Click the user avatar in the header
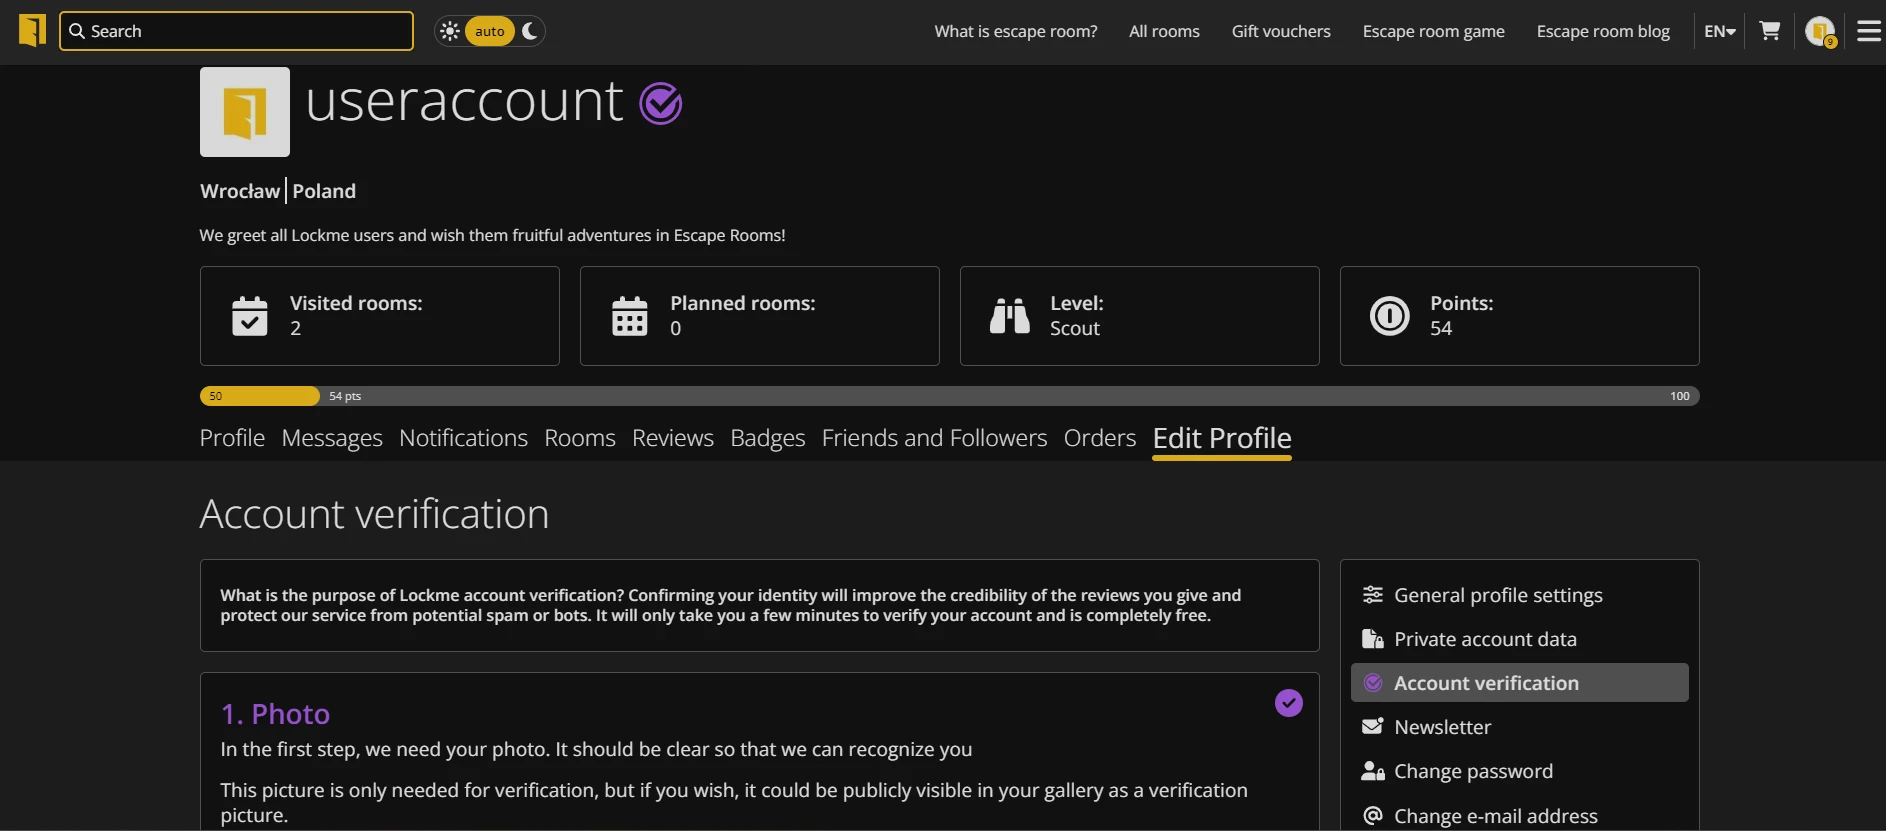 [1819, 31]
